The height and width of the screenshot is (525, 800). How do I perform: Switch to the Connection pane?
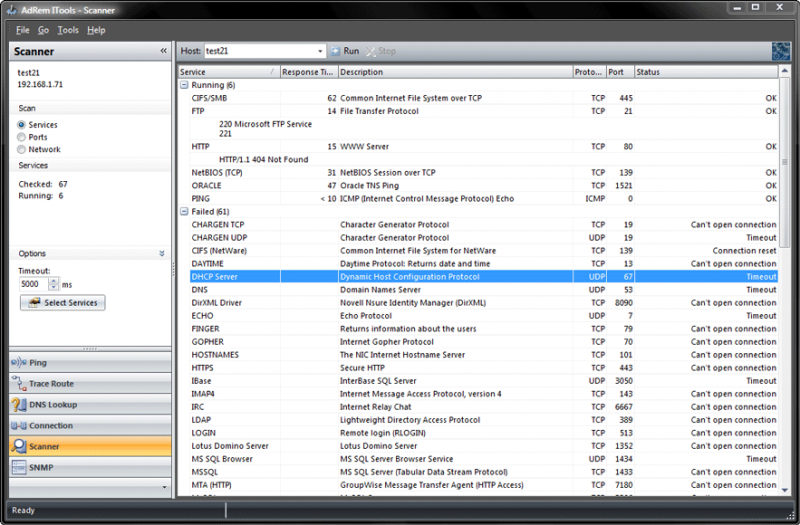(90, 426)
